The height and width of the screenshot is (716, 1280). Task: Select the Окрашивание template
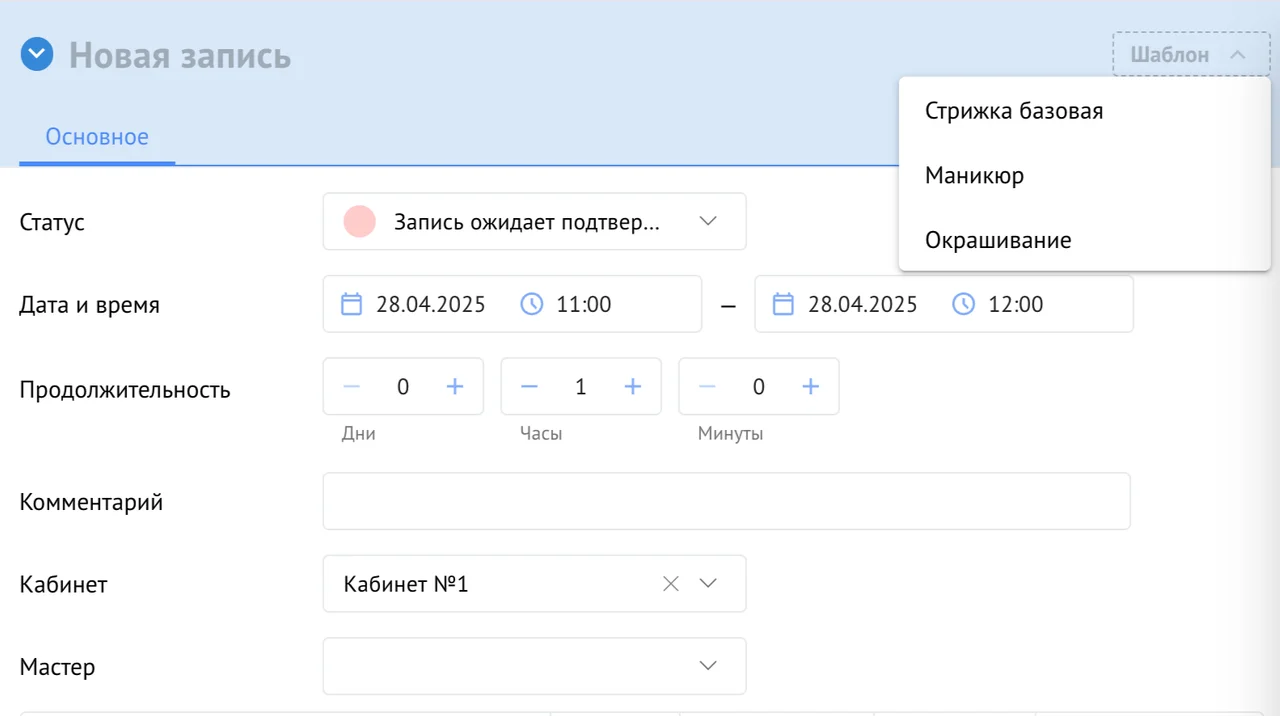(x=1000, y=239)
